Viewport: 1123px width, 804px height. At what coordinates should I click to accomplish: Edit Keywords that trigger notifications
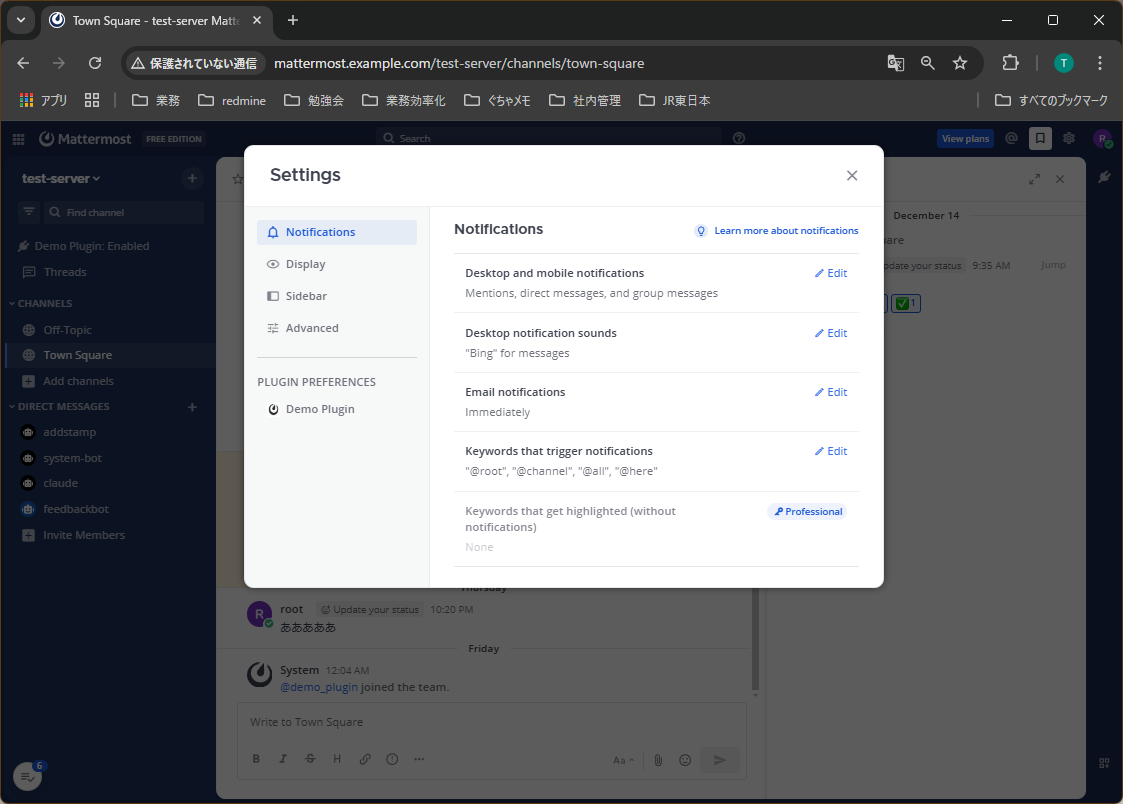tap(831, 451)
